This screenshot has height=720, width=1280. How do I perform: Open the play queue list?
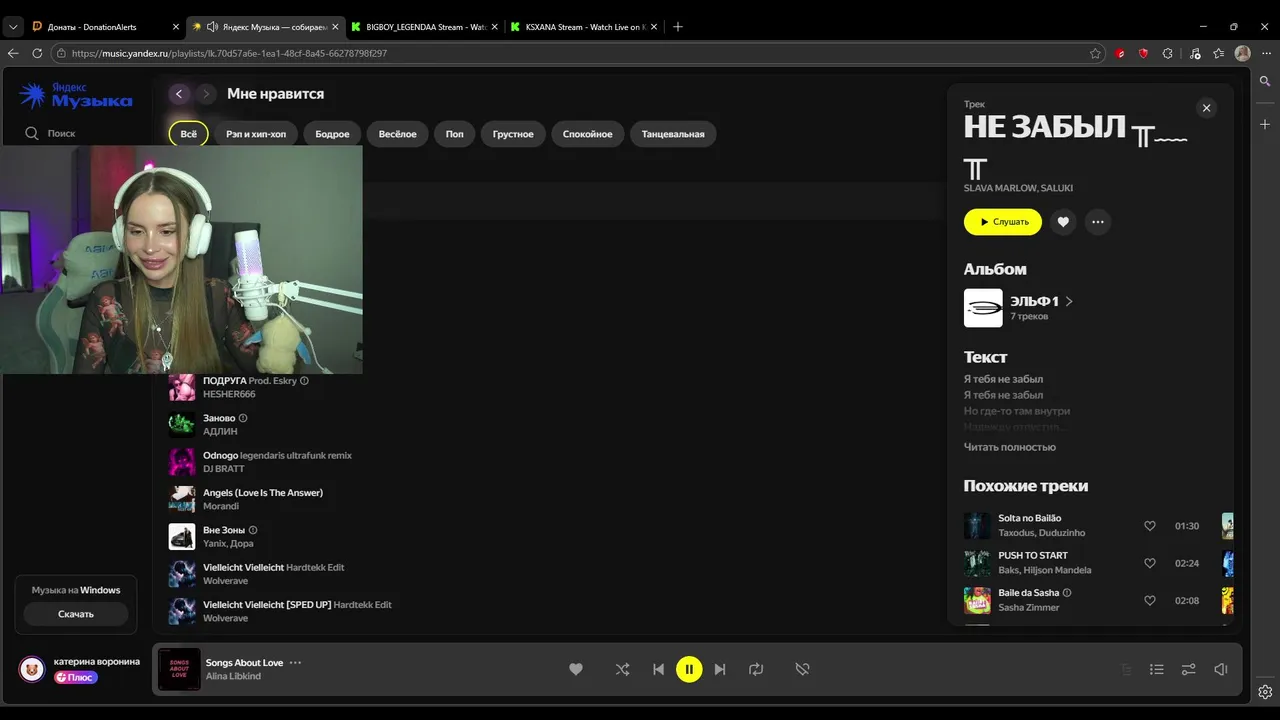(1157, 669)
